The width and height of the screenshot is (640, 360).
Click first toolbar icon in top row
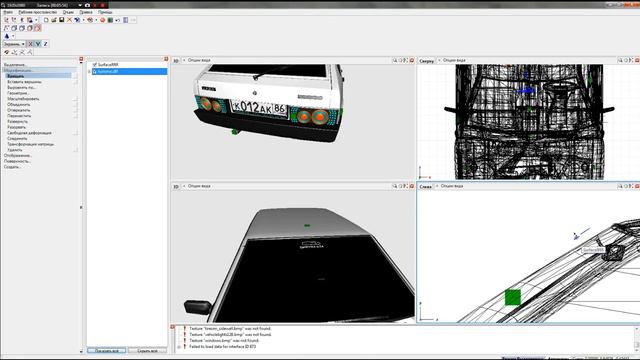pos(7,20)
